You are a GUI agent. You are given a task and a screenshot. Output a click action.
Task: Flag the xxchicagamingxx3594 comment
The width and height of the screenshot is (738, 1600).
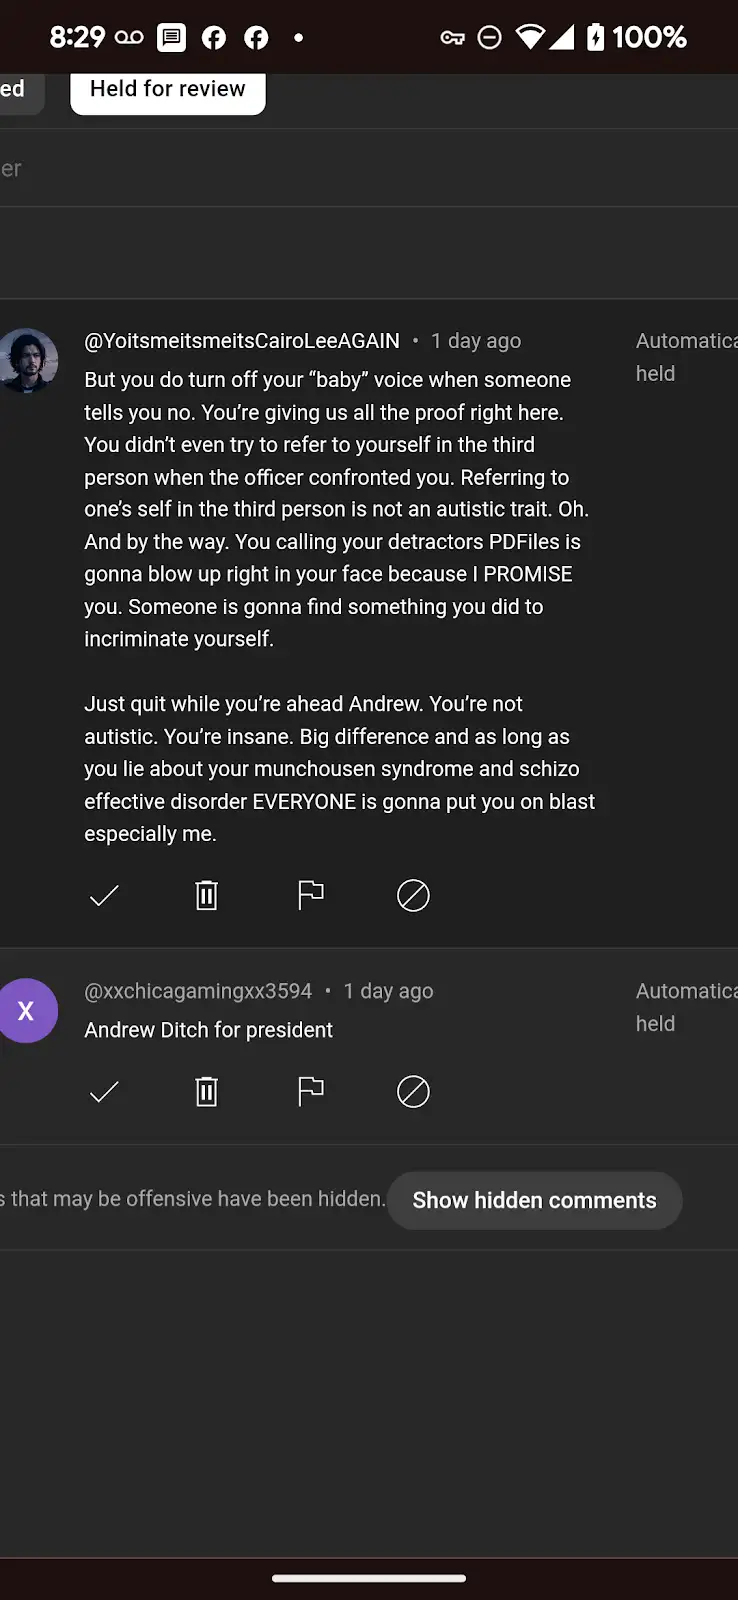pyautogui.click(x=311, y=1091)
